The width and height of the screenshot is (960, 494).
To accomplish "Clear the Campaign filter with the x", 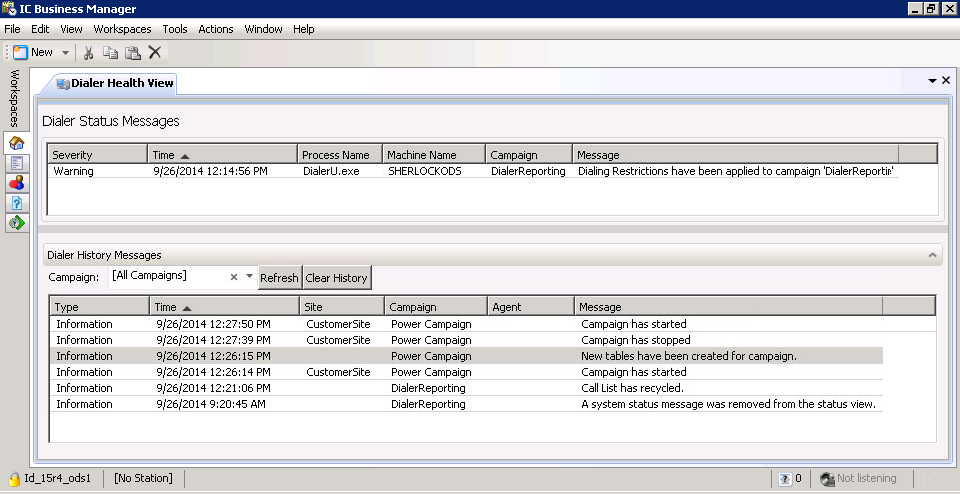I will pyautogui.click(x=234, y=277).
